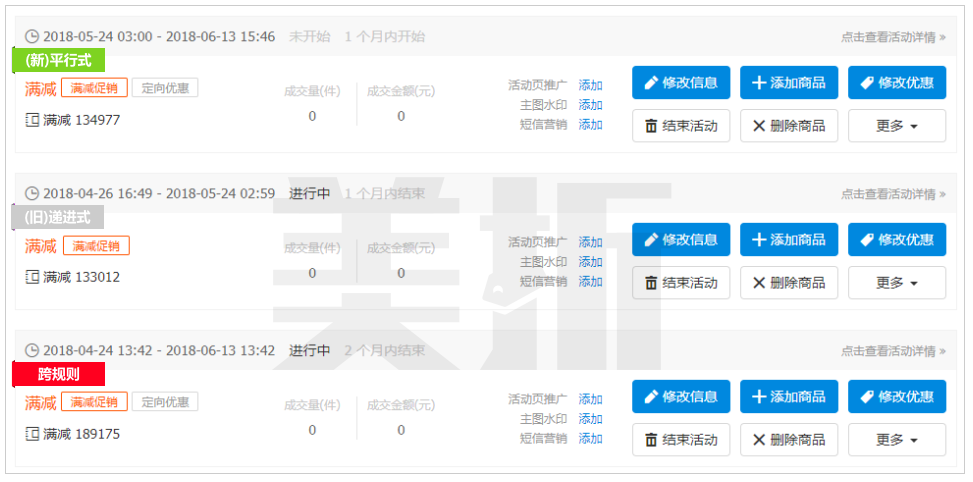The image size is (973, 482).
Task: Click 满减促销 tag in 满减 189175 row
Action: 94,402
